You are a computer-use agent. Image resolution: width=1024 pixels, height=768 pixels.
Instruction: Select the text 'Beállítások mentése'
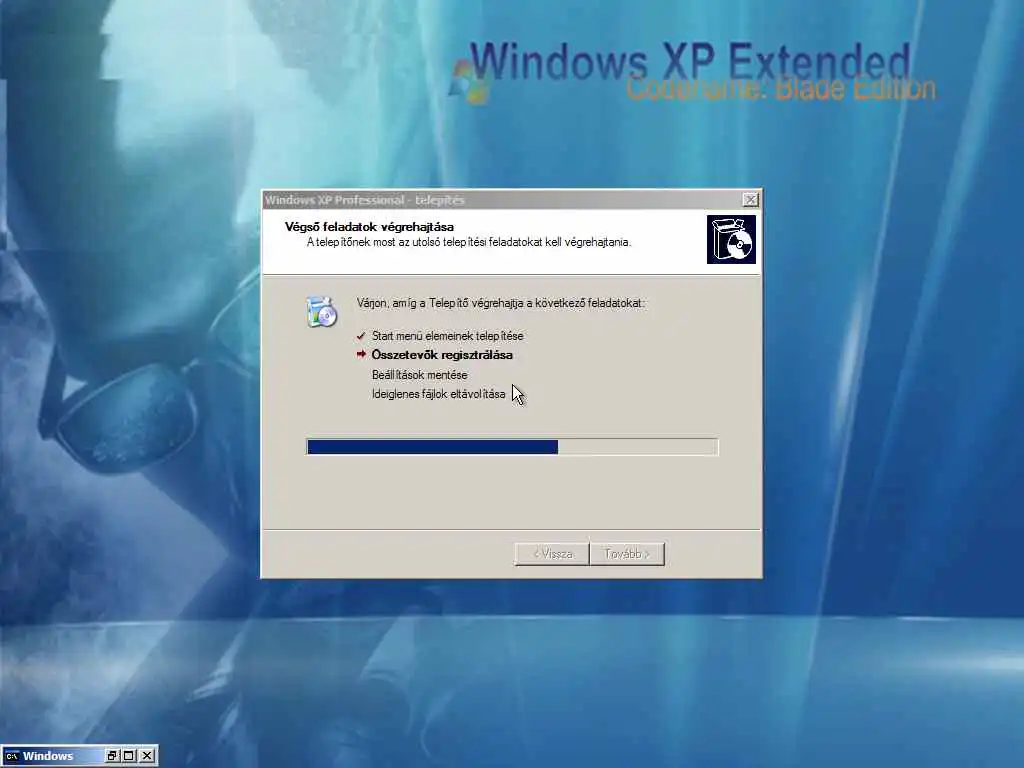[x=419, y=375]
